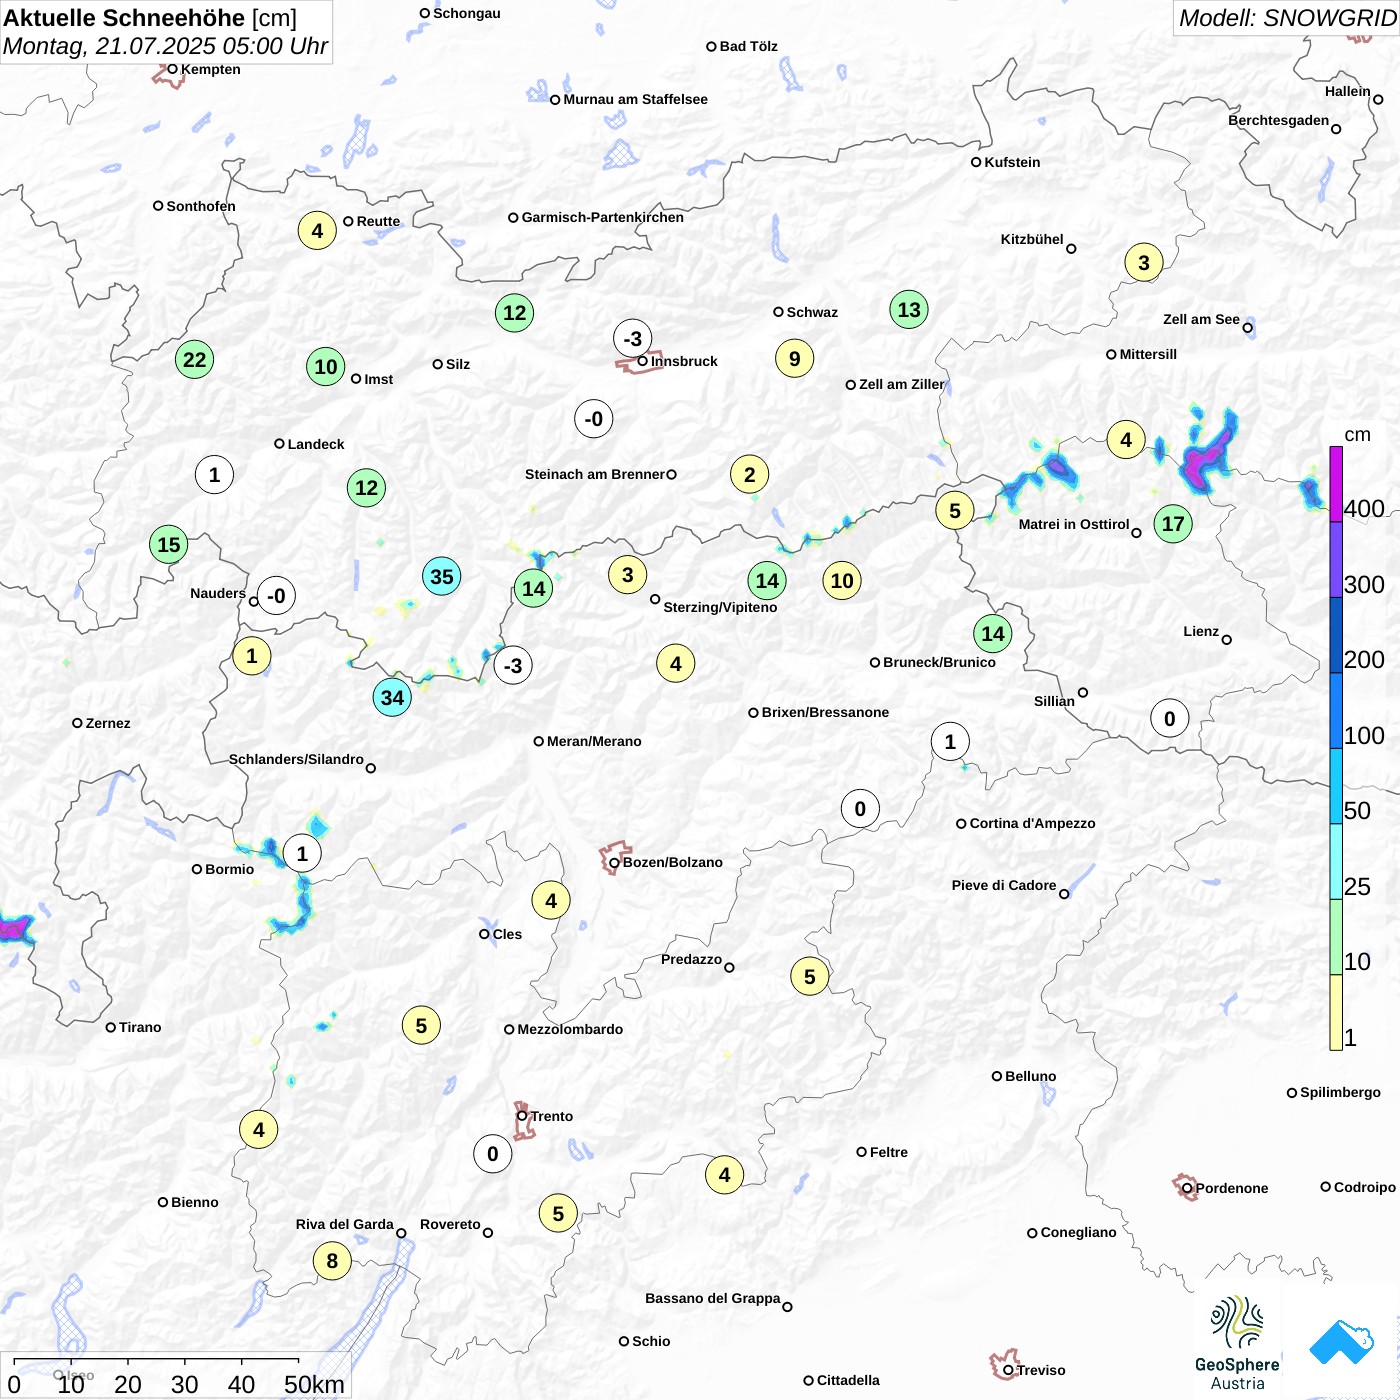Click the green 14 marker near Bruneck
The width and height of the screenshot is (1400, 1400).
click(x=992, y=632)
